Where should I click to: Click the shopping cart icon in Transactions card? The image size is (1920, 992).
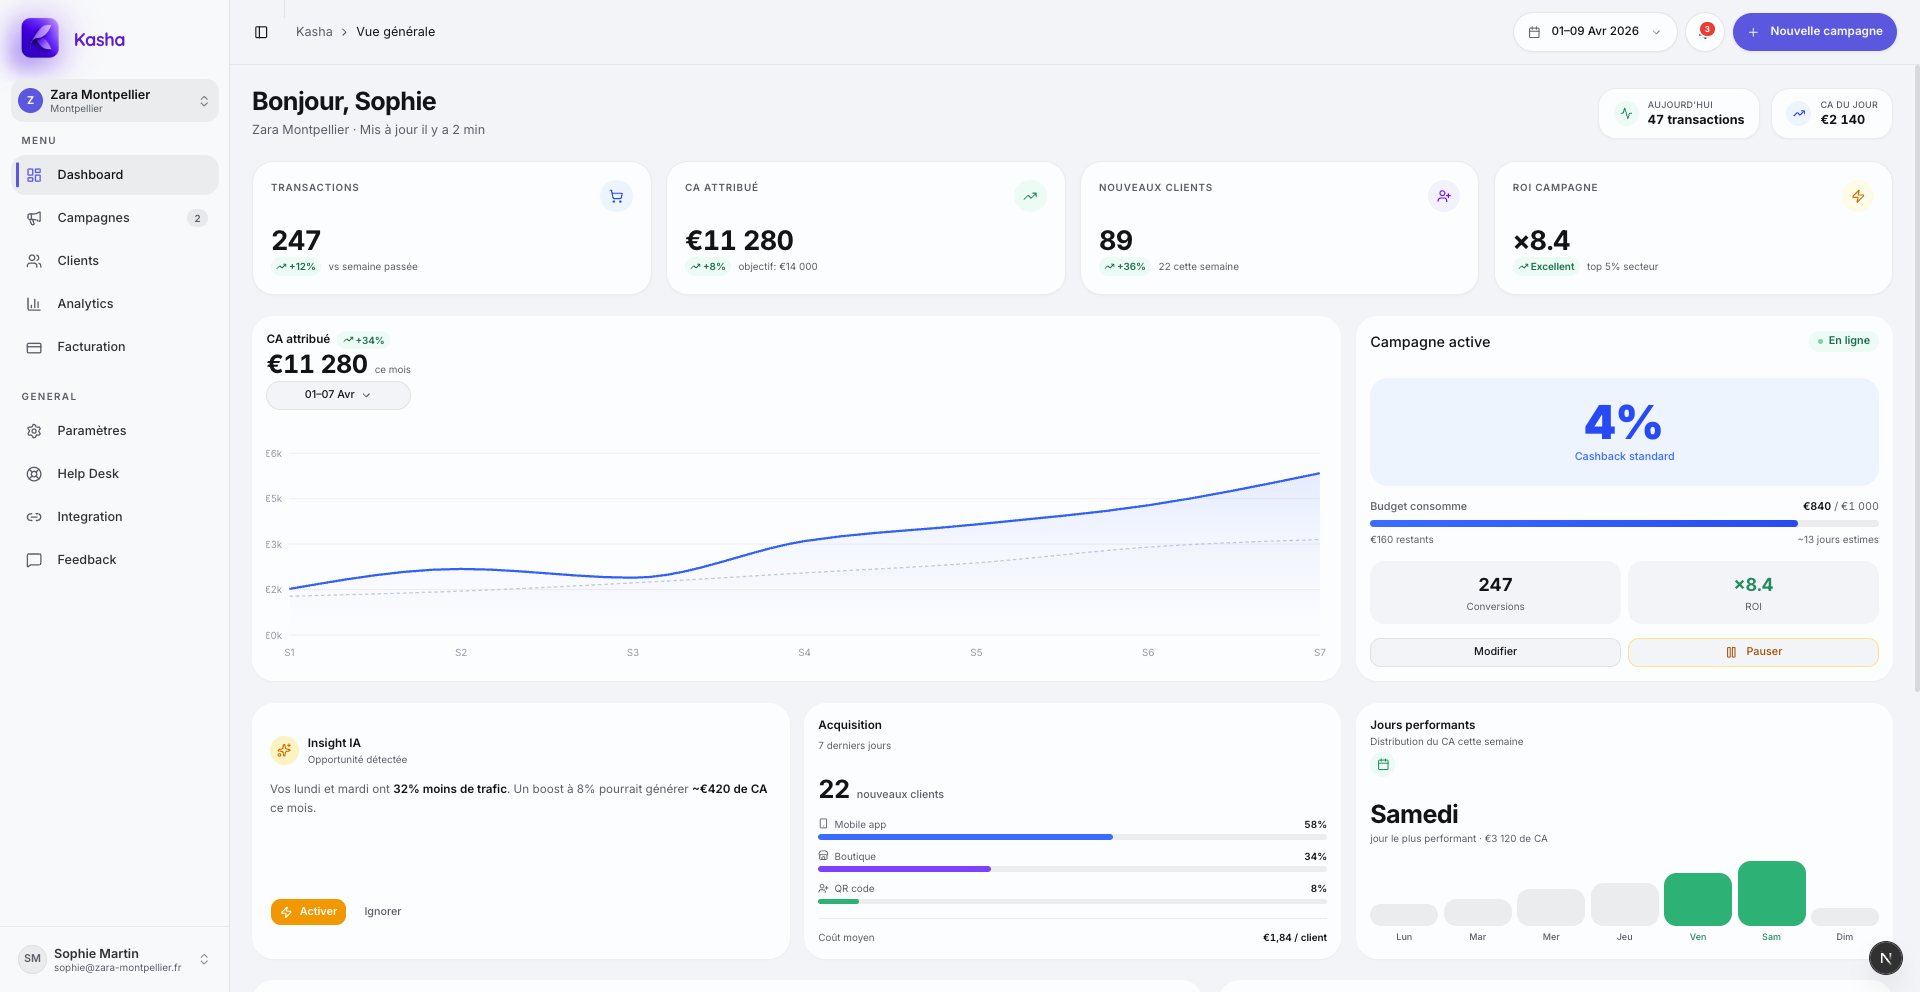tap(616, 196)
